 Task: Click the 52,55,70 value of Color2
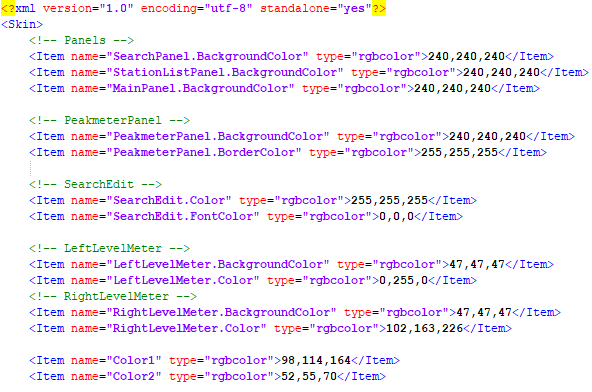[309, 376]
